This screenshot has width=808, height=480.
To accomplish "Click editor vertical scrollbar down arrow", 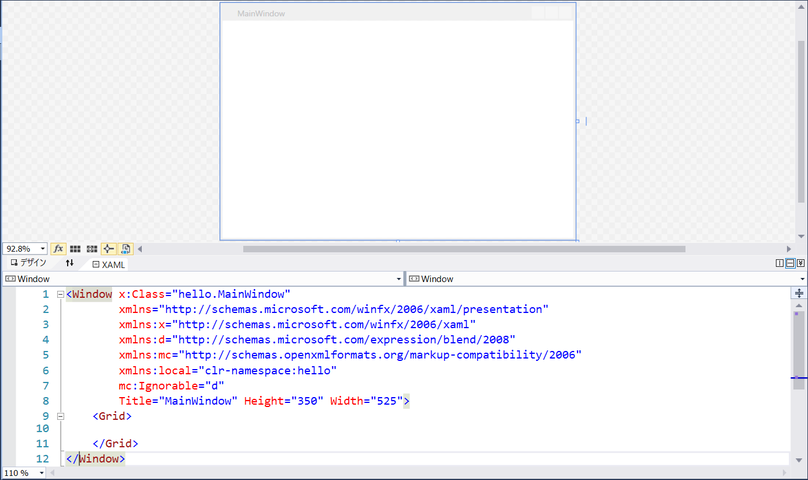I will point(799,460).
